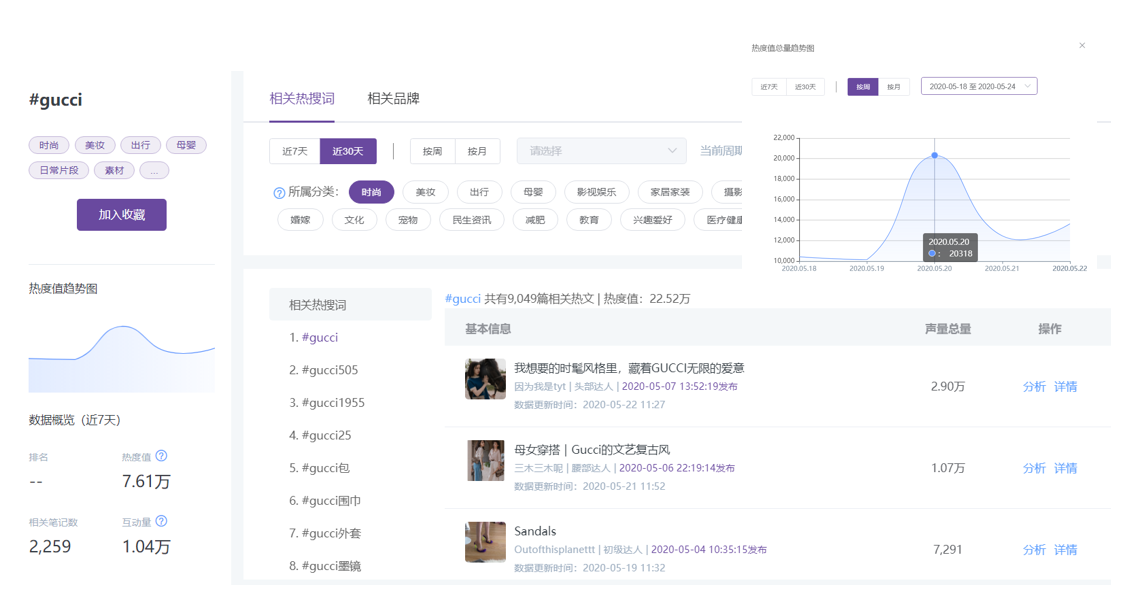Open thumbnail of 母女穿搭 post
Image resolution: width=1129 pixels, height=598 pixels.
click(x=485, y=461)
